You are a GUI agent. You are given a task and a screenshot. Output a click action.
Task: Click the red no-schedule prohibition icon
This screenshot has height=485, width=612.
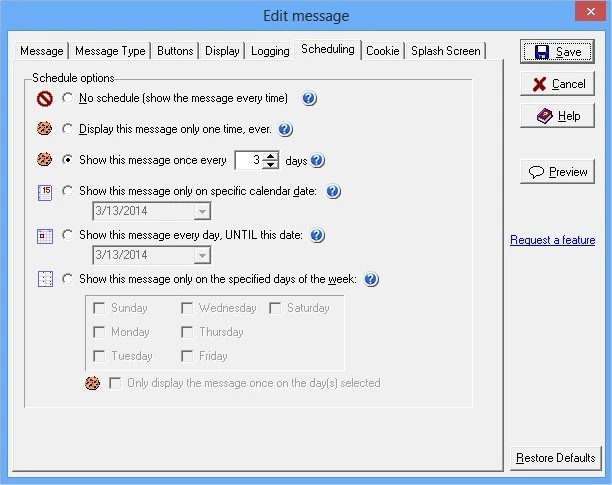[44, 99]
